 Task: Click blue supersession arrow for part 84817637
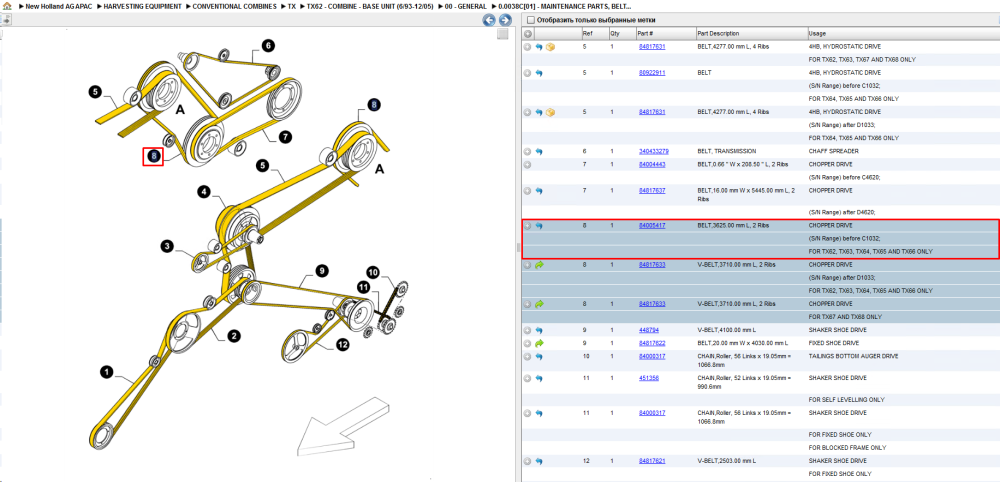tap(539, 191)
